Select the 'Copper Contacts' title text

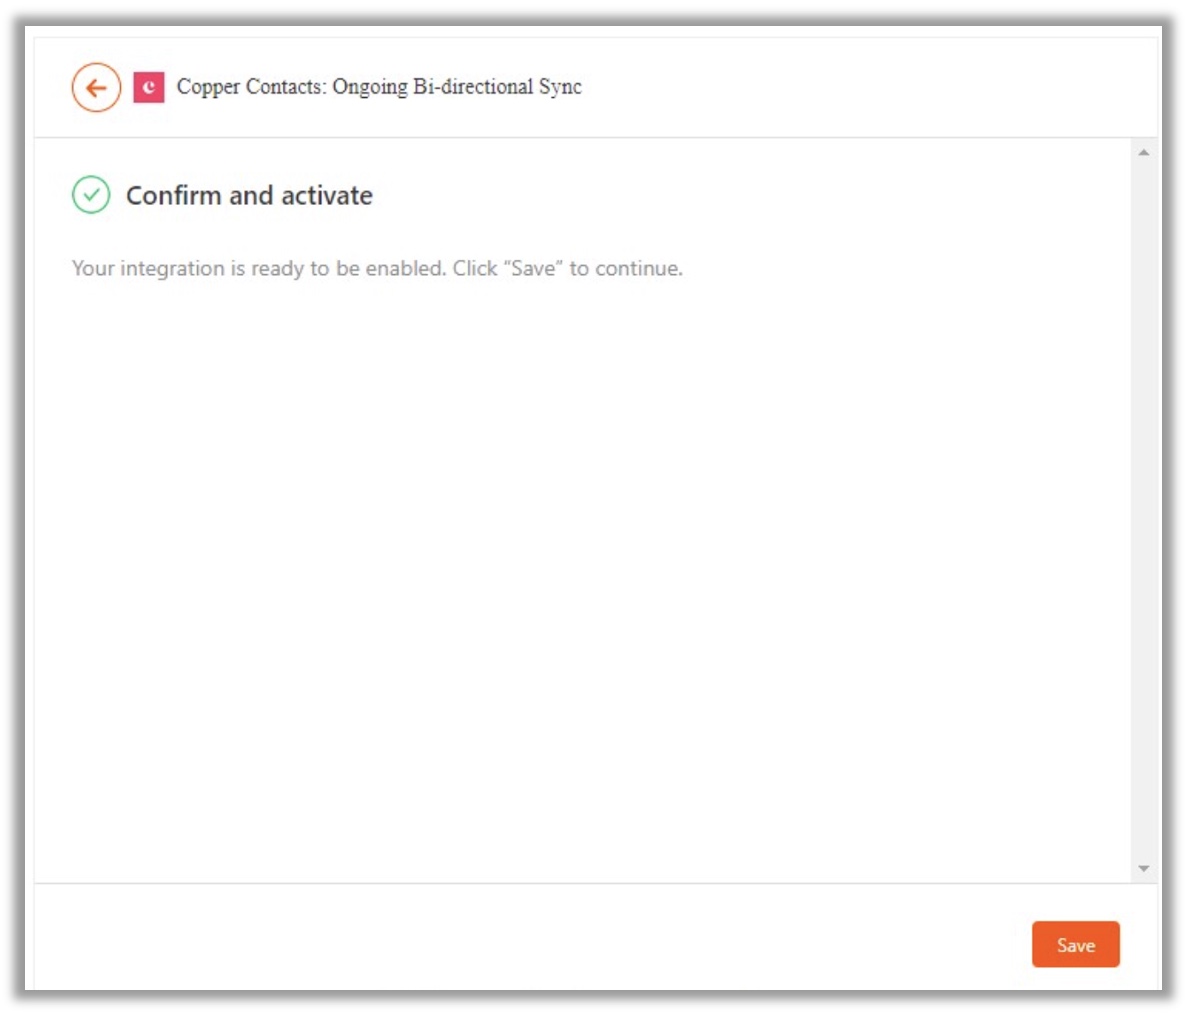251,87
